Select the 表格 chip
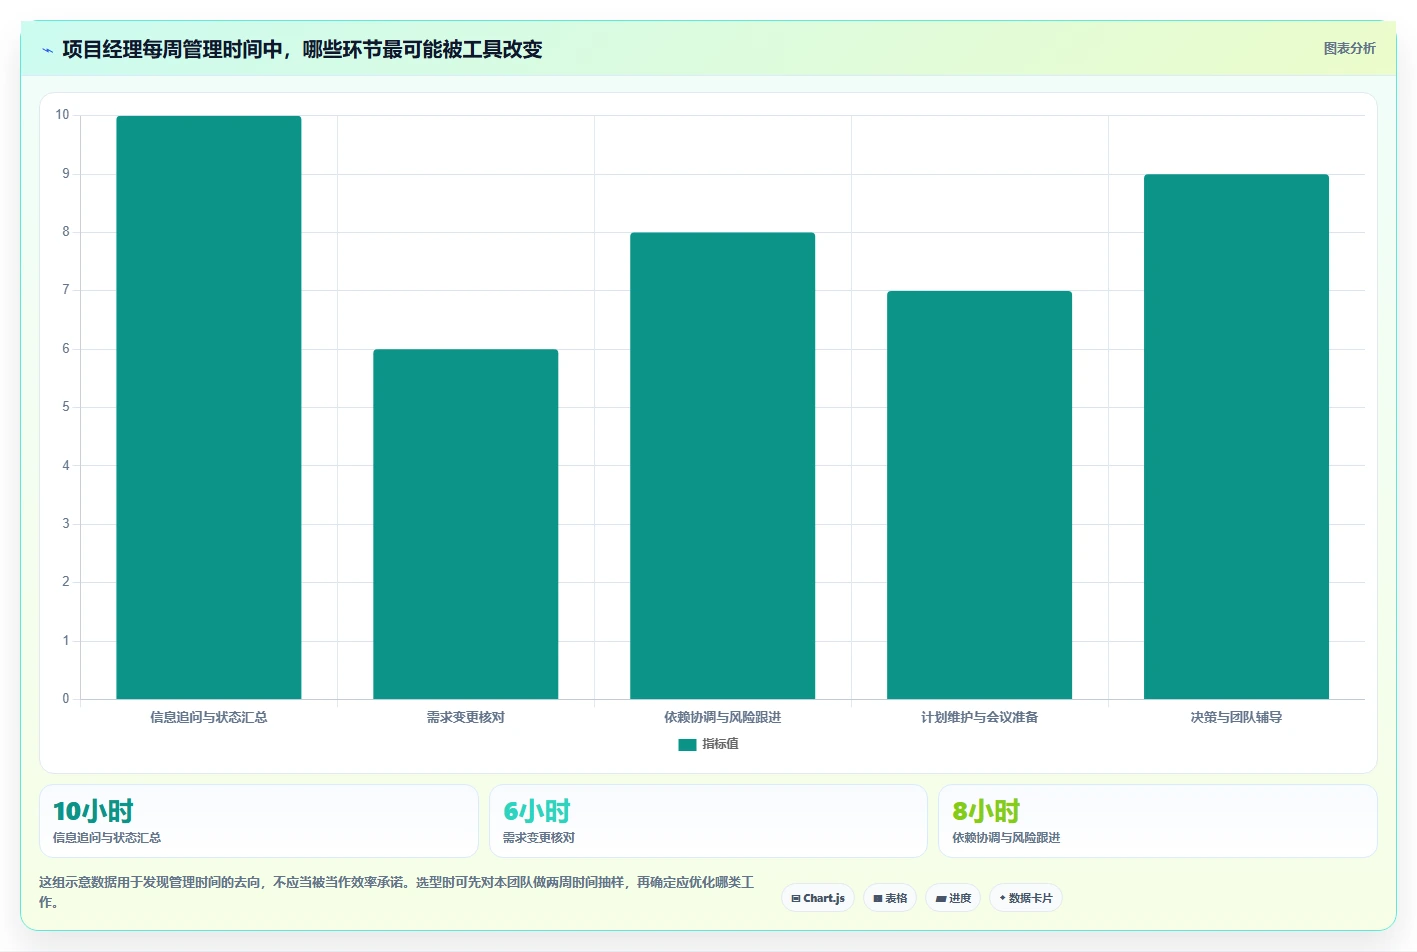The height and width of the screenshot is (952, 1417). tap(890, 898)
